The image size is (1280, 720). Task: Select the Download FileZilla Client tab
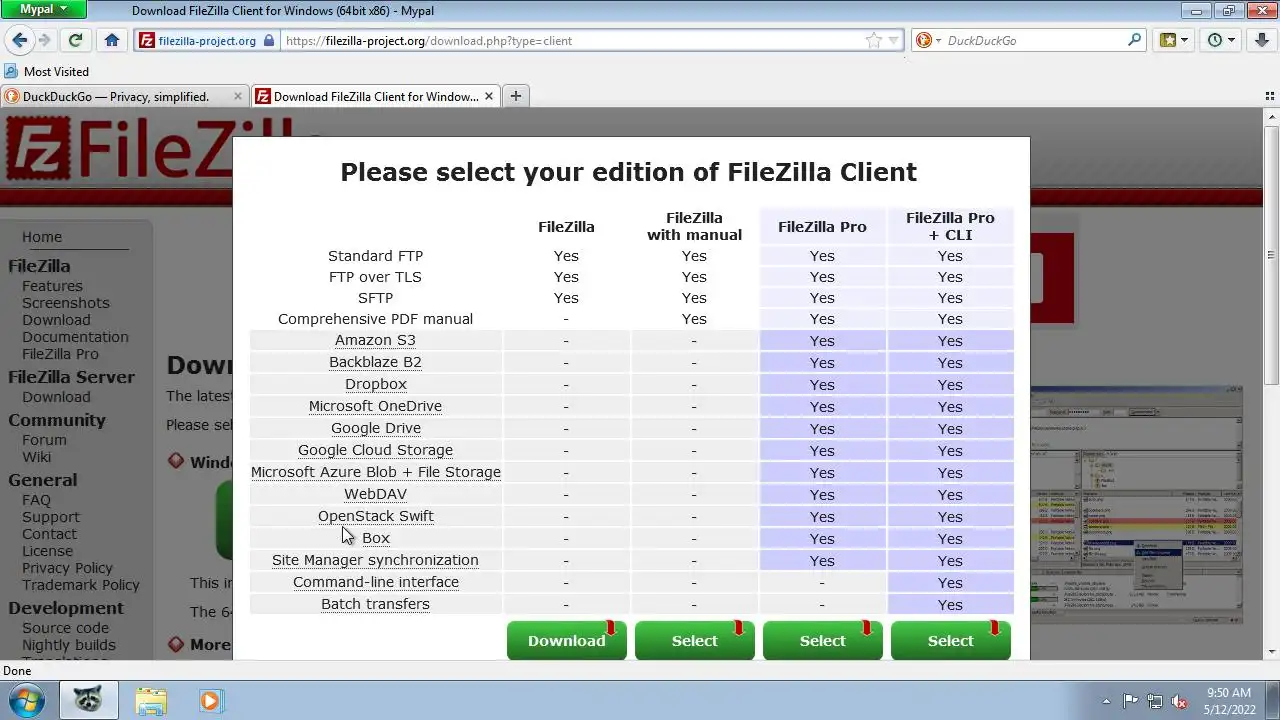point(375,97)
